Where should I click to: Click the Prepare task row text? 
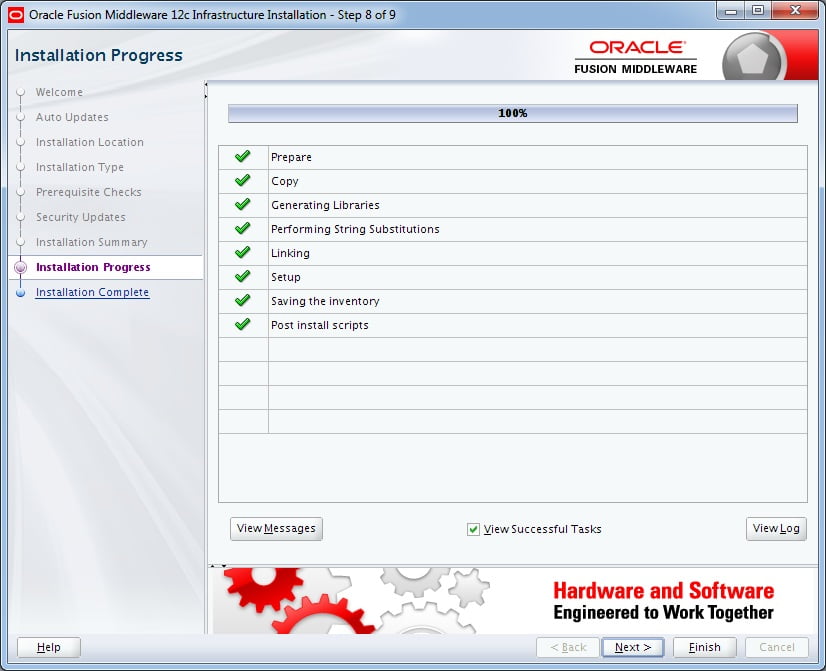coord(291,157)
